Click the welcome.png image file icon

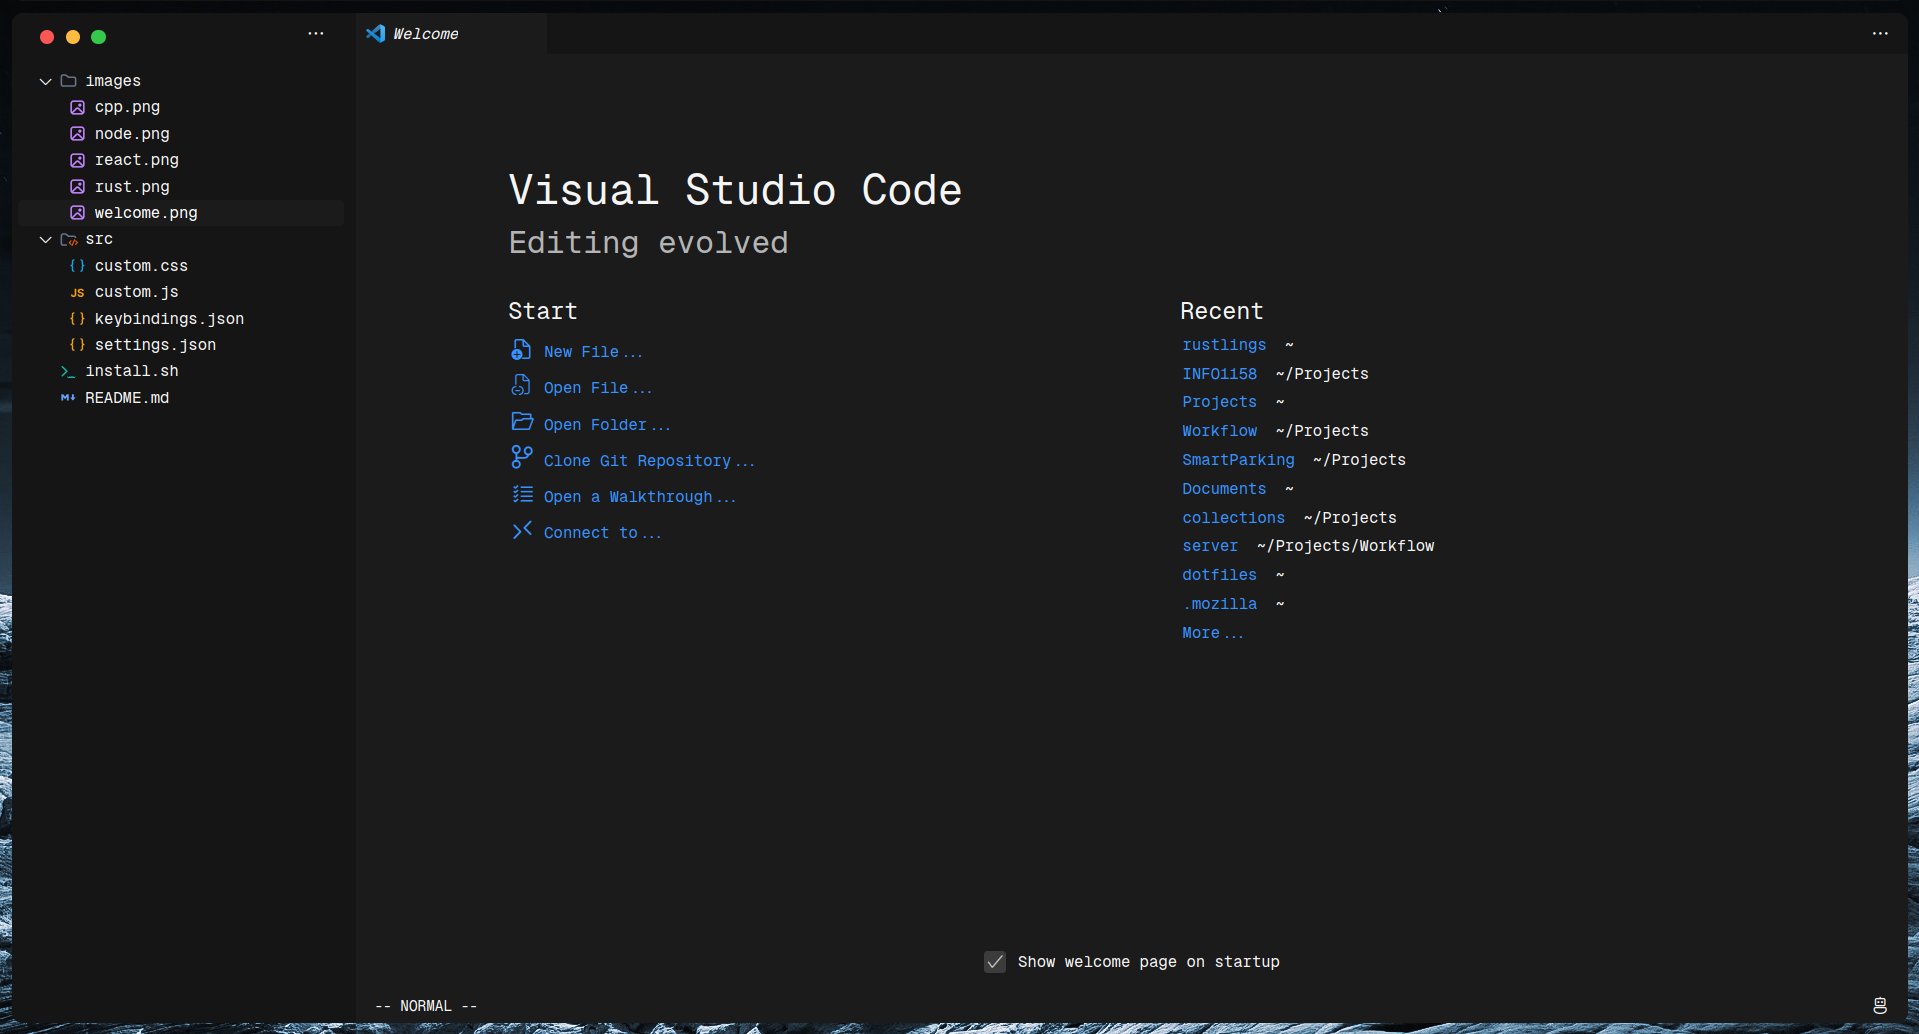tap(77, 213)
